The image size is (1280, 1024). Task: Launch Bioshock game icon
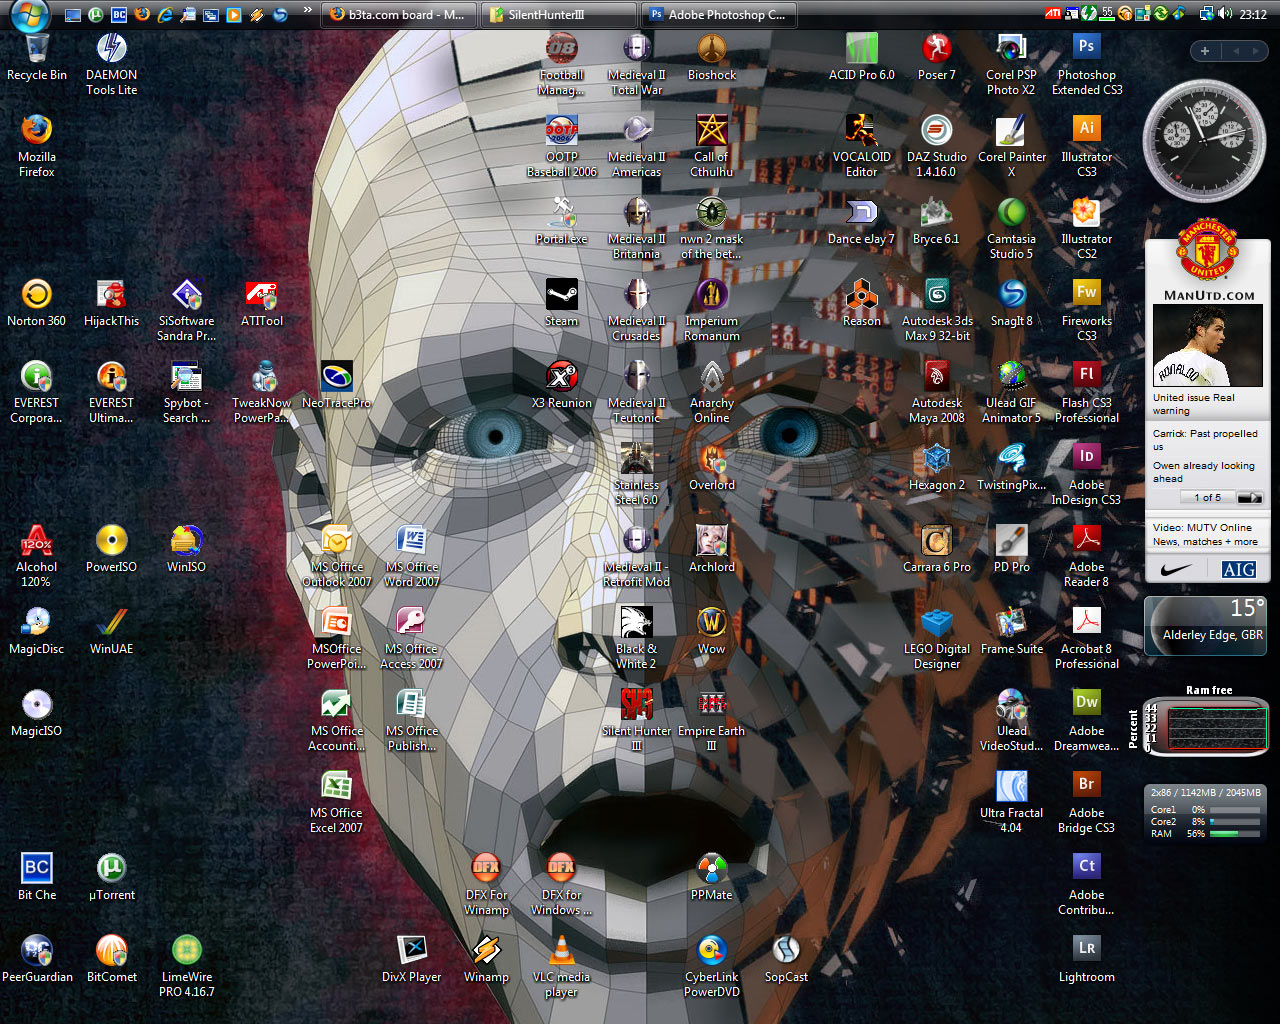point(712,57)
